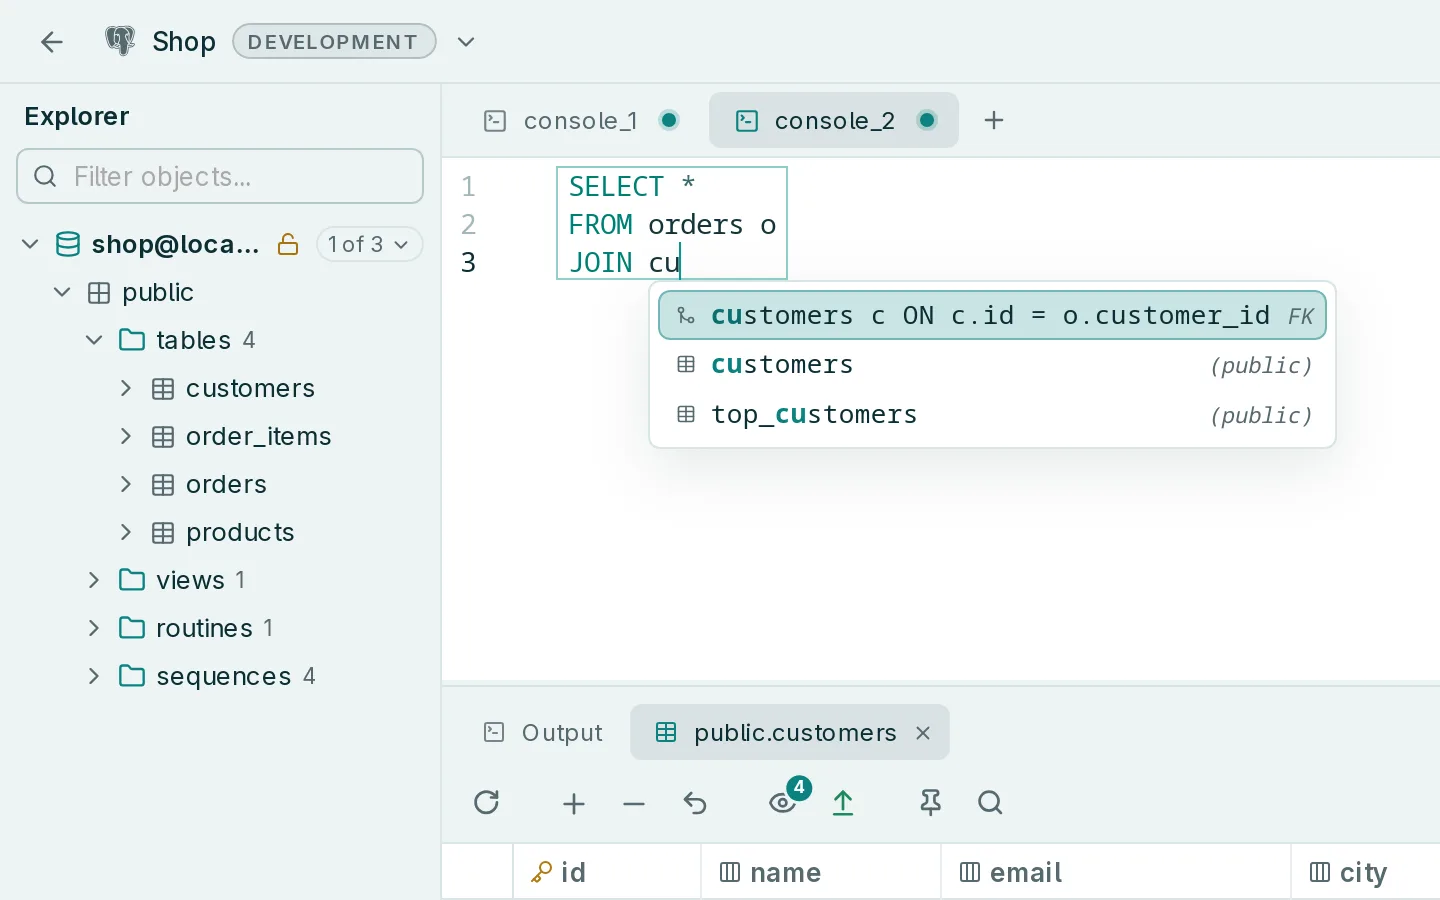Expand the order_items table
The width and height of the screenshot is (1440, 900).
click(x=126, y=436)
